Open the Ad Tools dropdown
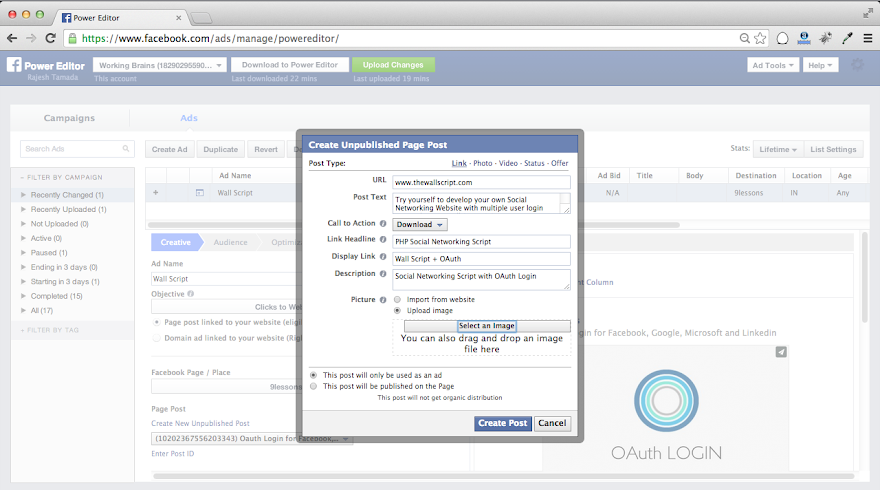 click(x=773, y=65)
